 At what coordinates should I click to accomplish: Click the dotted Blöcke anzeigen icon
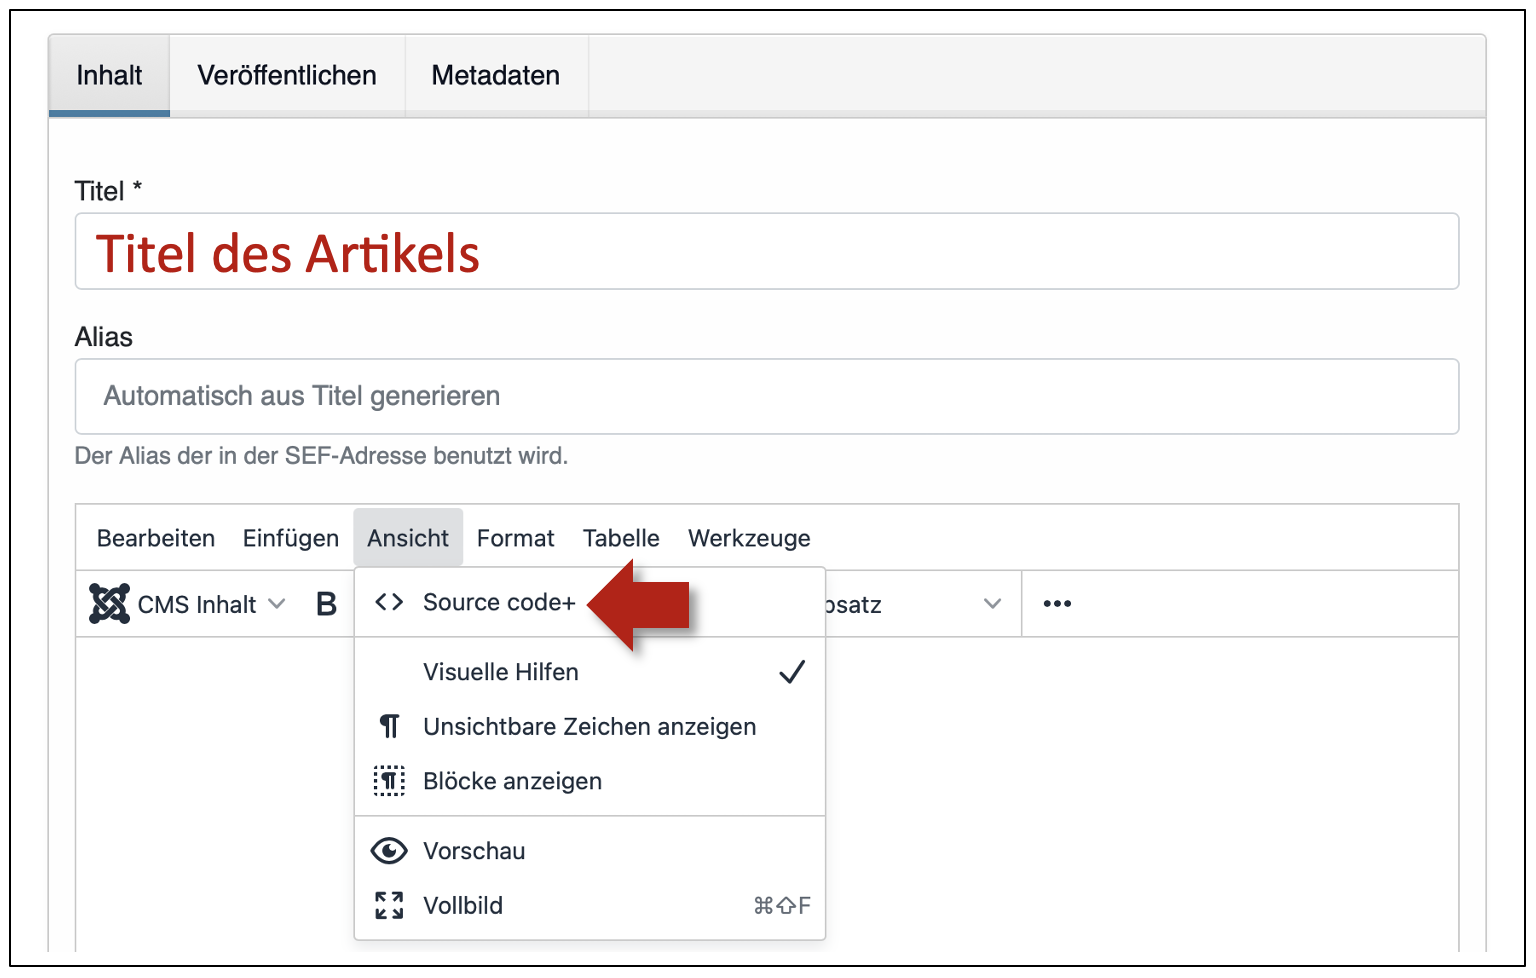389,781
